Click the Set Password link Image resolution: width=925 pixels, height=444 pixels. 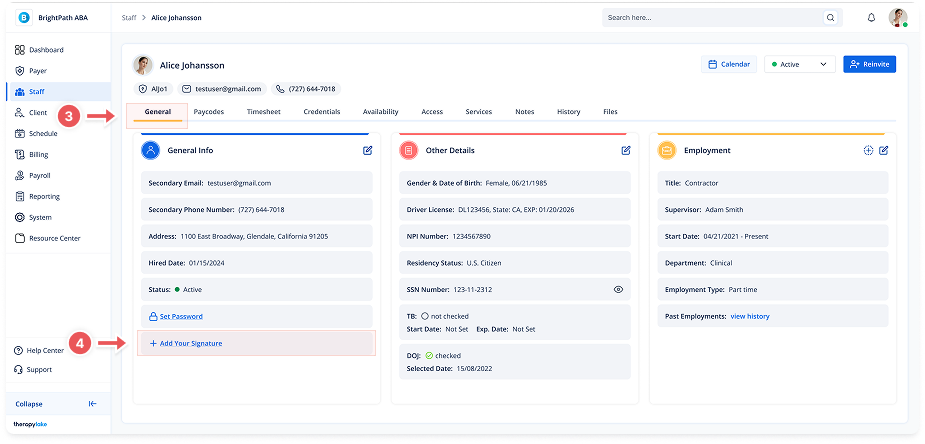coord(181,316)
